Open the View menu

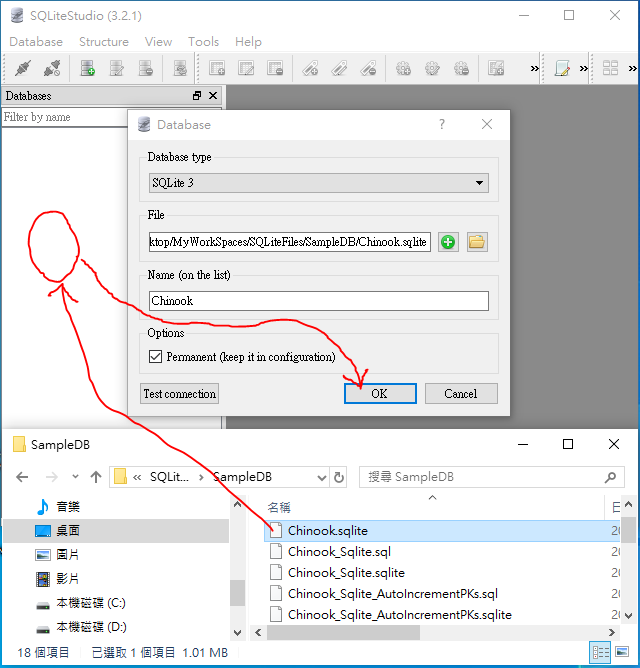click(159, 42)
